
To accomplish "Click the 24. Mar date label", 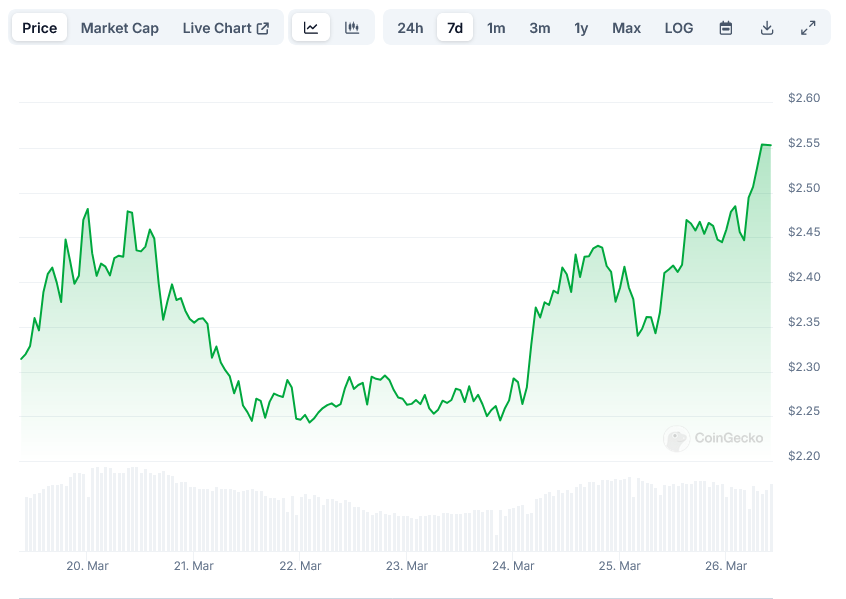I will coord(513,566).
